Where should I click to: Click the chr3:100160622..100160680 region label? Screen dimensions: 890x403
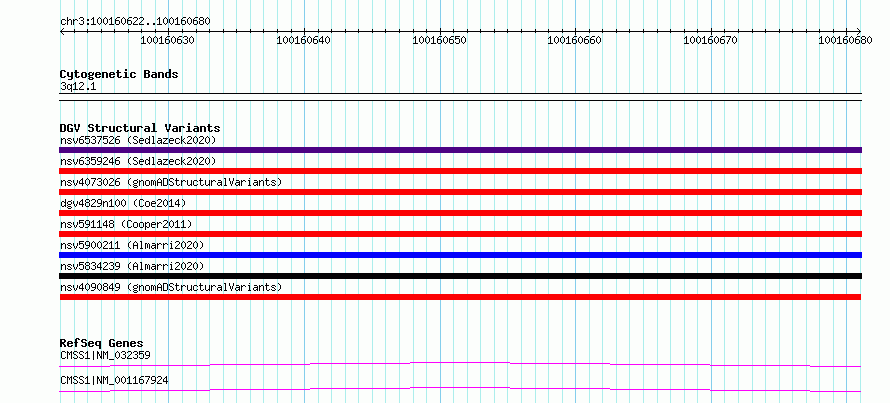tap(135, 22)
